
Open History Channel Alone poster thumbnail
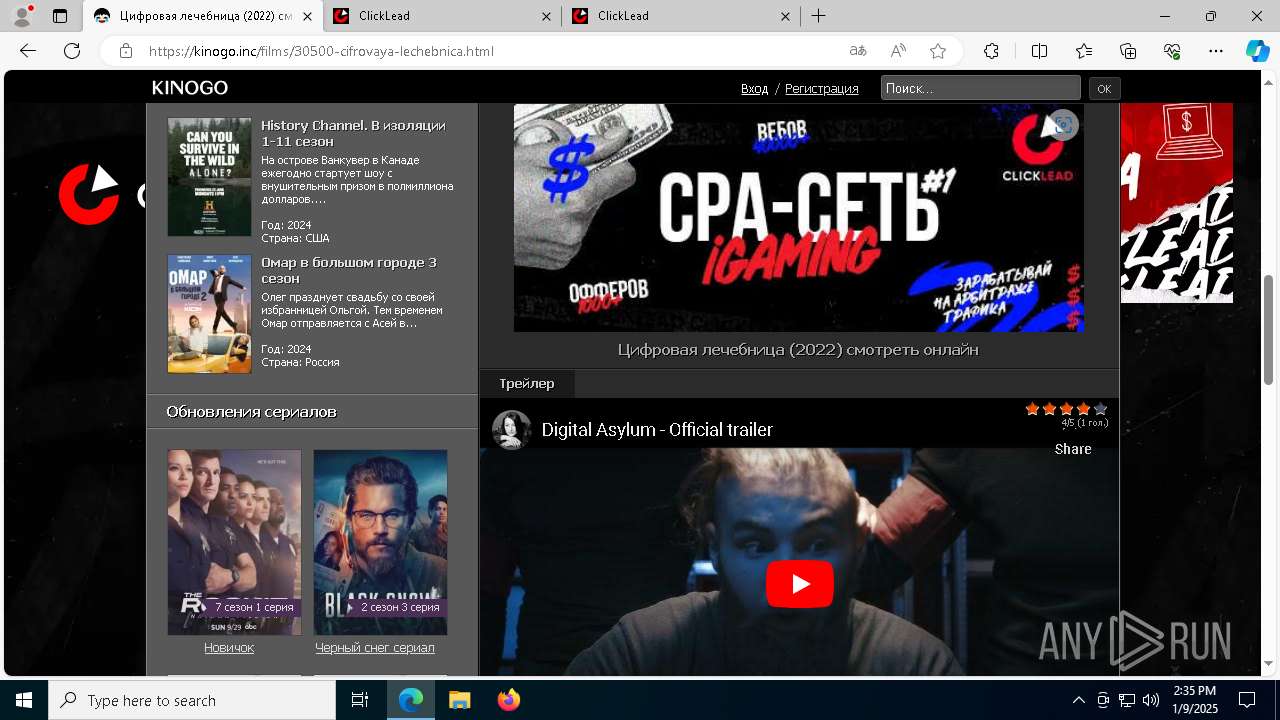(209, 177)
